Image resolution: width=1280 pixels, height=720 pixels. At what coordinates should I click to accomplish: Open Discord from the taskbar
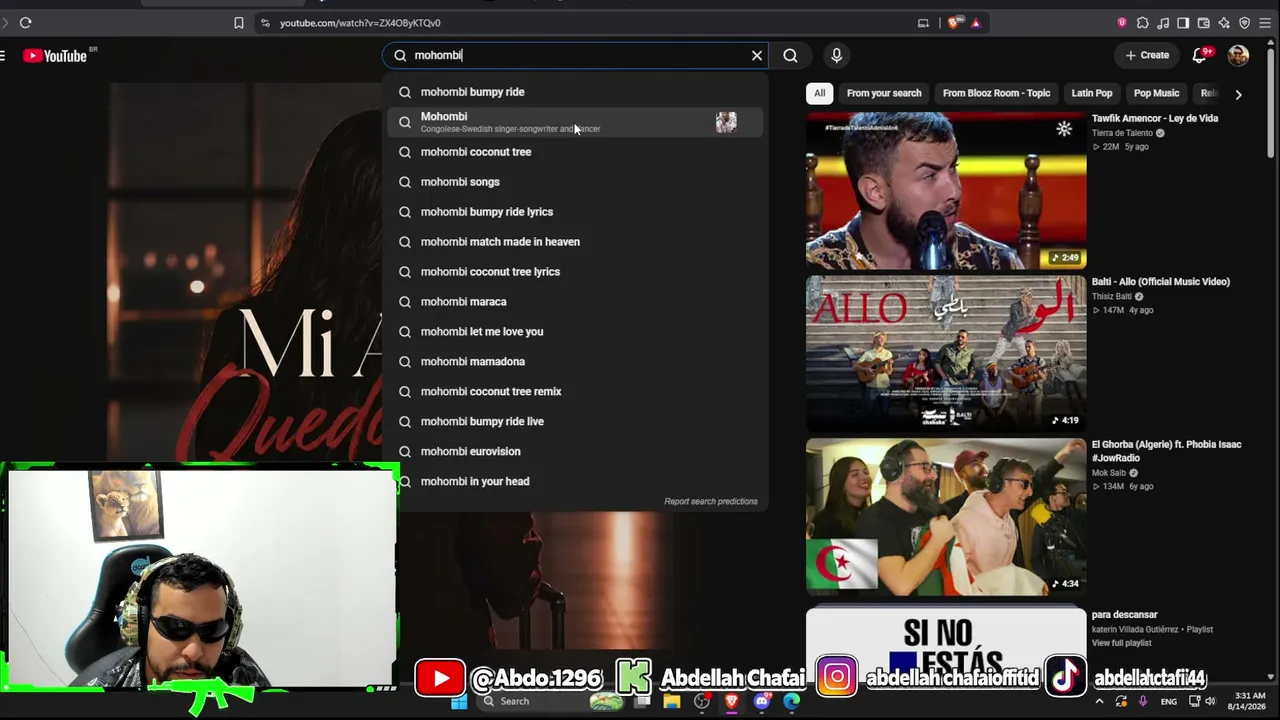tap(762, 702)
